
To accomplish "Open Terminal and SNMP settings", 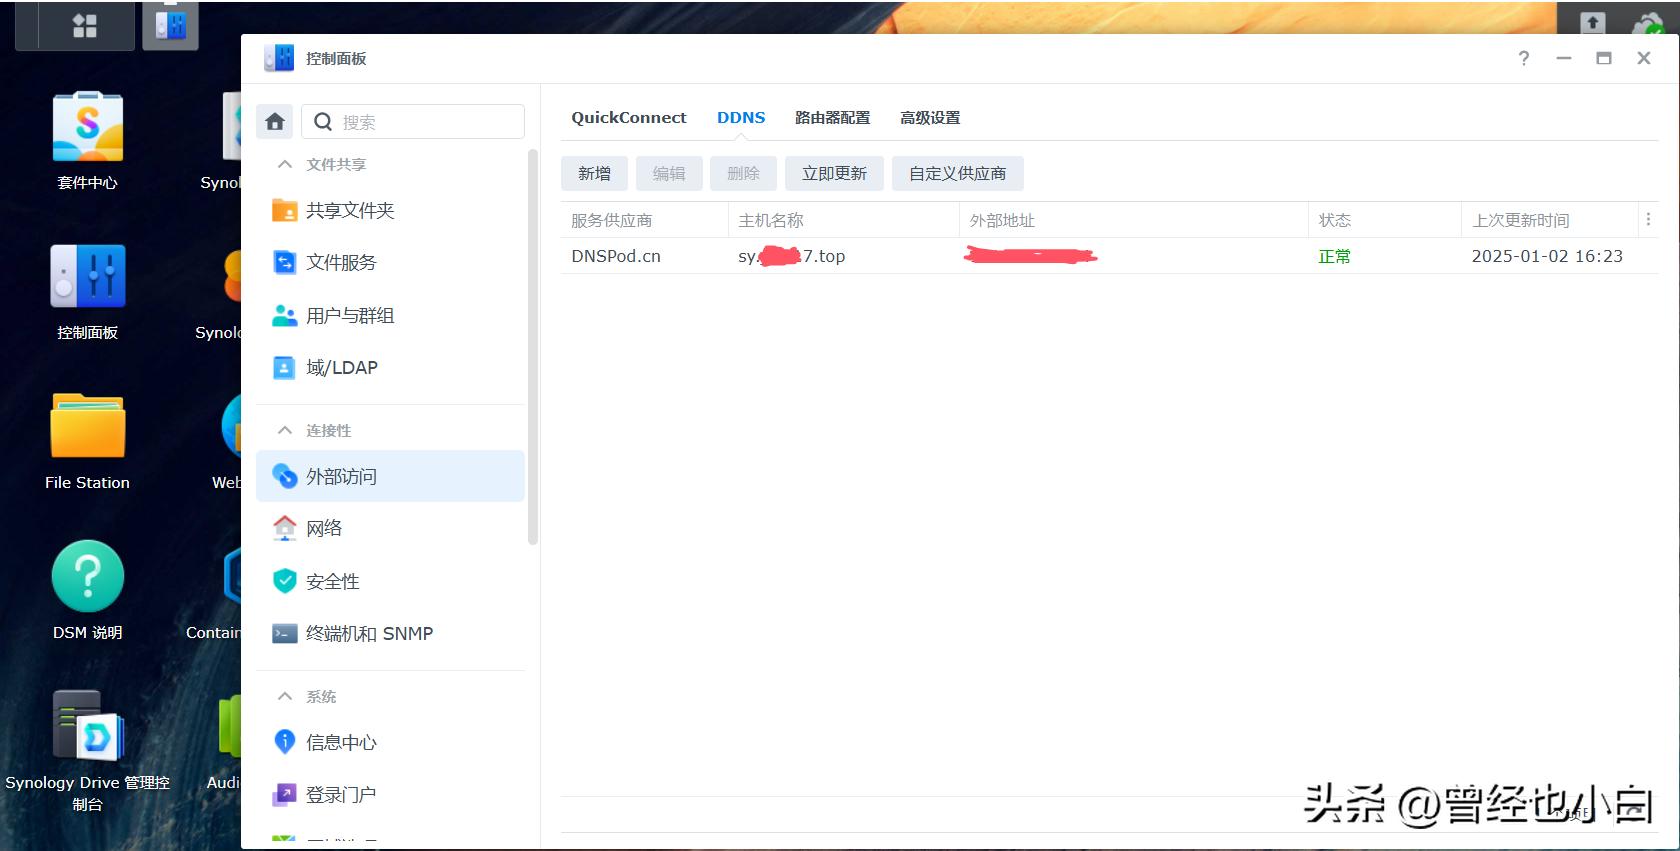I will pos(369,634).
